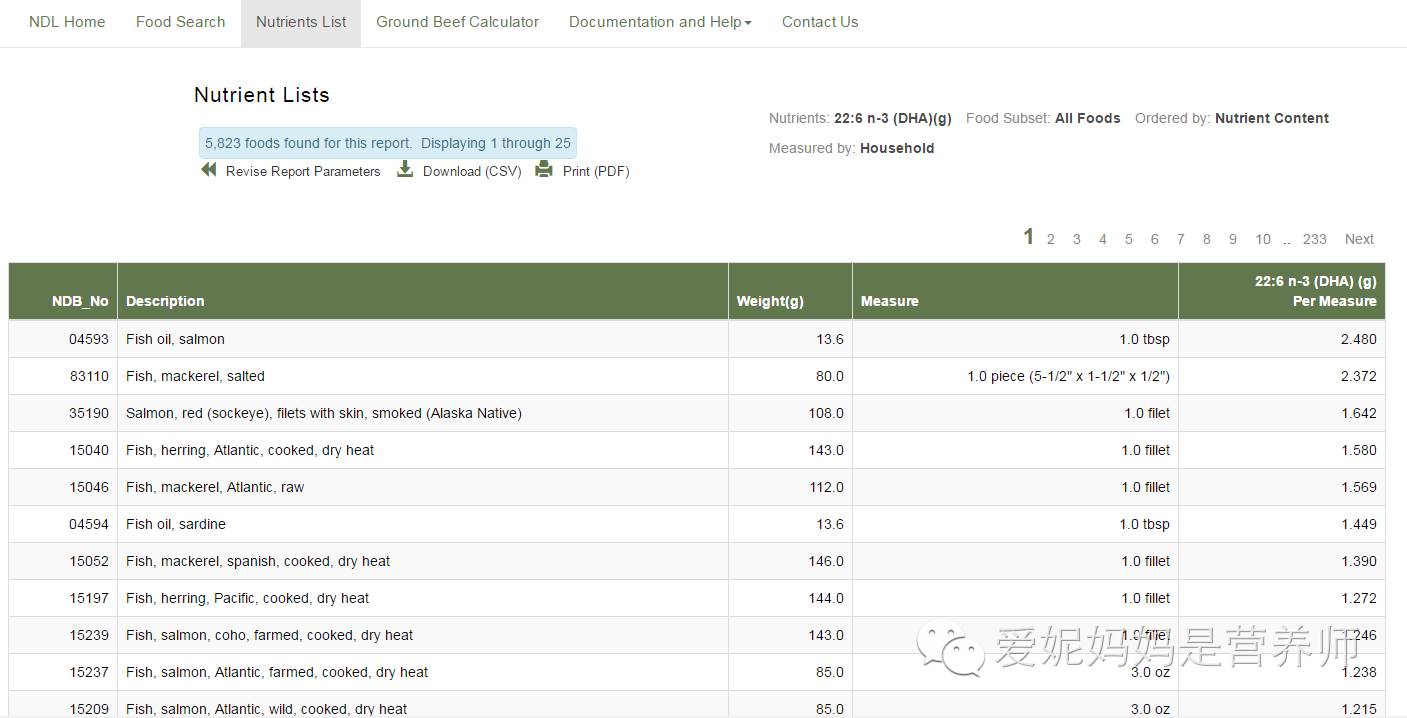
Task: Open the Contact Us page
Action: coord(820,22)
